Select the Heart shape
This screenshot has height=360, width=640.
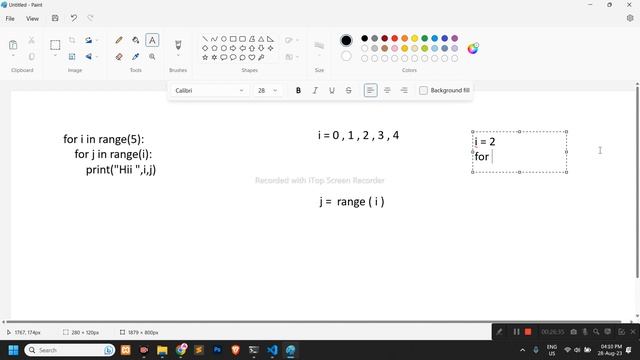(252, 58)
